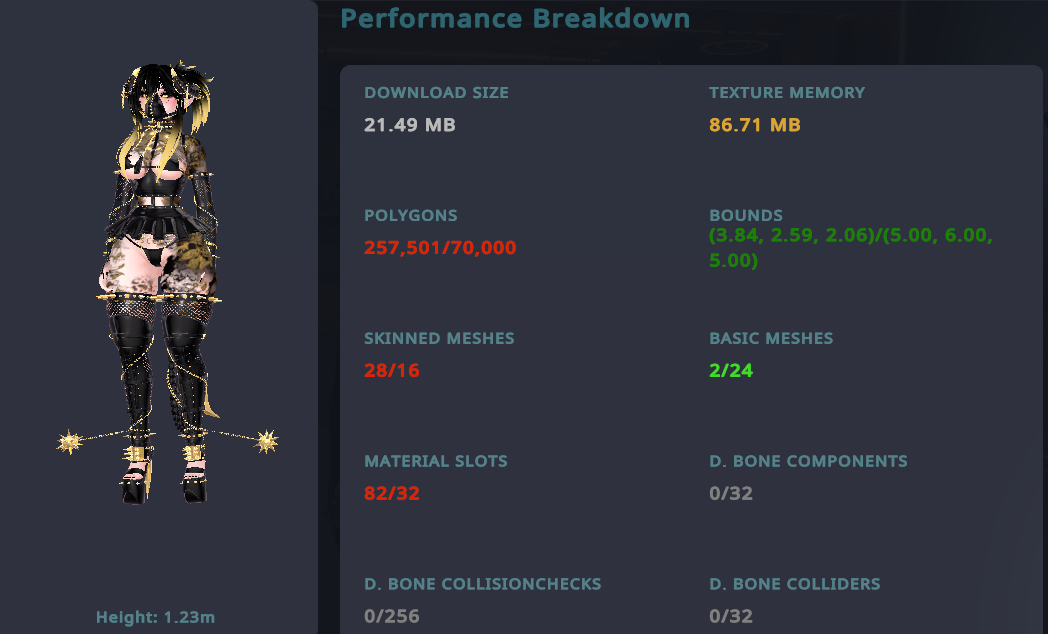
Task: Click the Height: 1.23m label
Action: [x=155, y=617]
